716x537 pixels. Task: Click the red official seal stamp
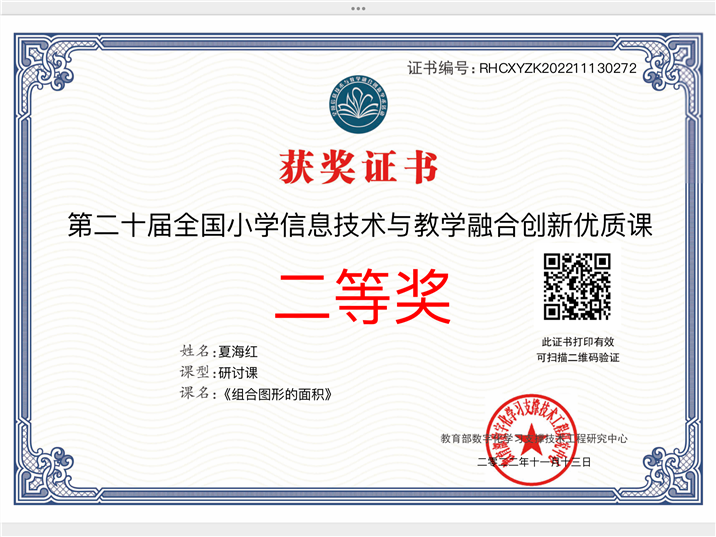(531, 440)
